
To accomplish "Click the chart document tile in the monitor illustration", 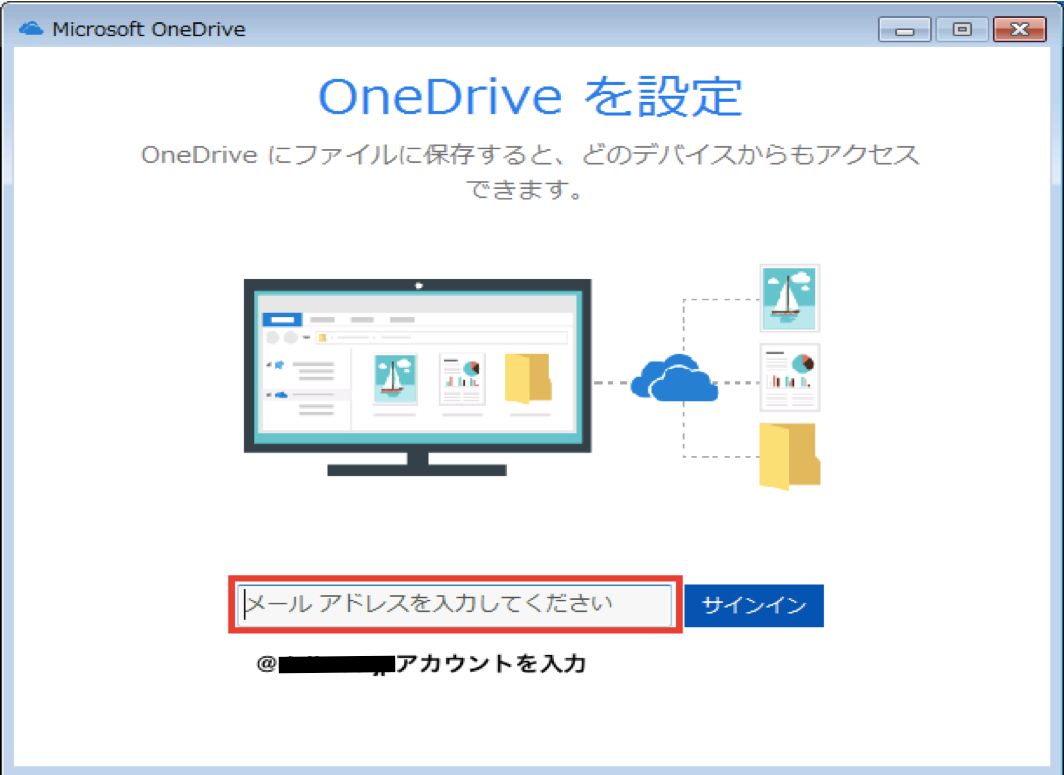I will pos(461,380).
